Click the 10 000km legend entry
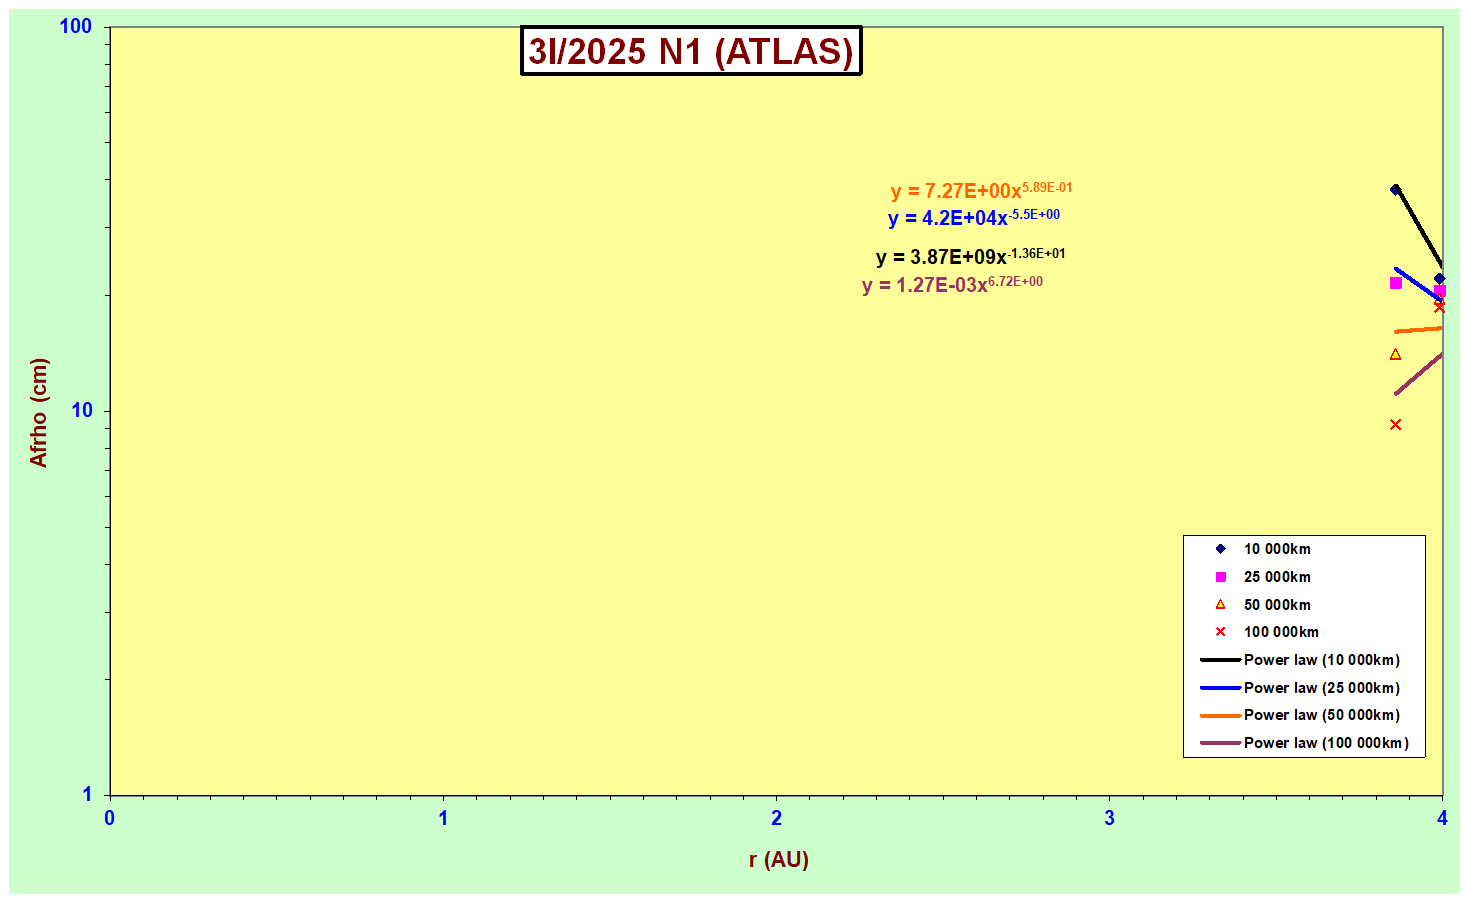Screen dimensions: 1466x901 tap(1277, 549)
